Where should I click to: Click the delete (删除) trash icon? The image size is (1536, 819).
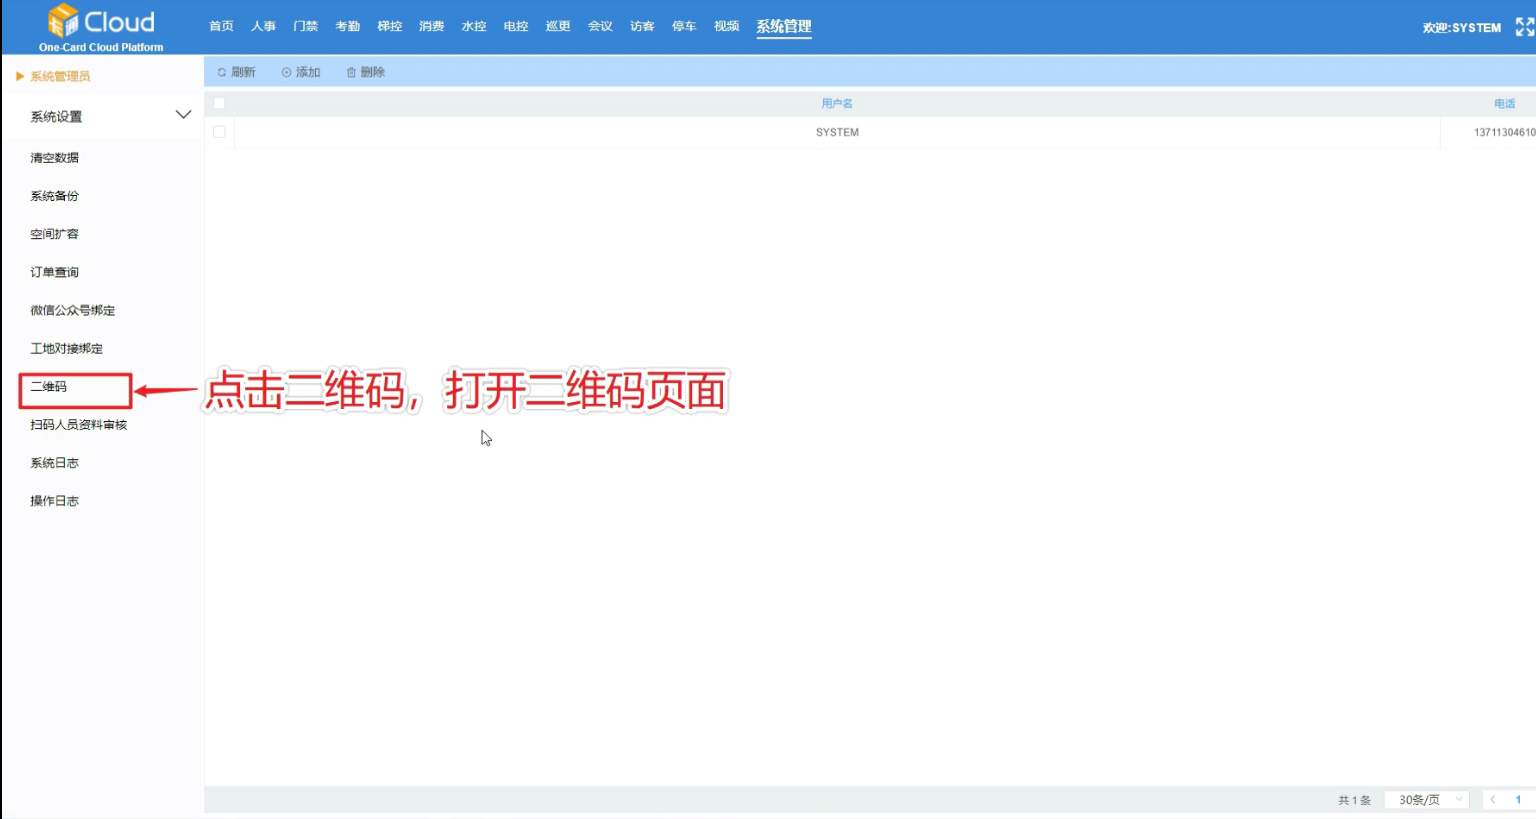coord(351,72)
